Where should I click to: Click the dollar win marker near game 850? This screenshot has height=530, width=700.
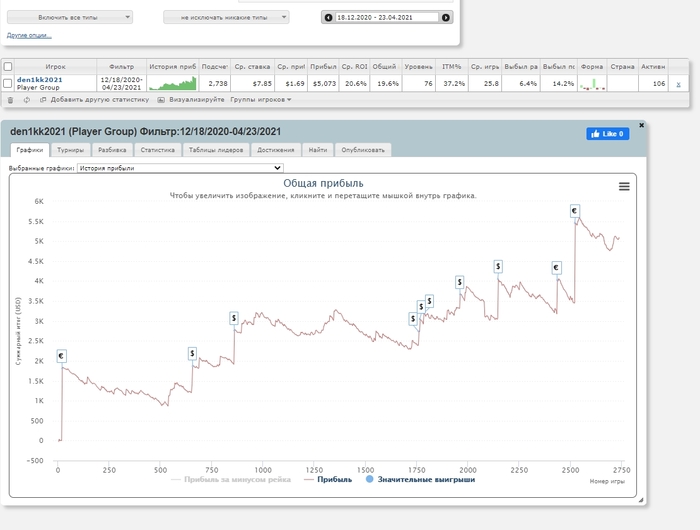pyautogui.click(x=234, y=318)
